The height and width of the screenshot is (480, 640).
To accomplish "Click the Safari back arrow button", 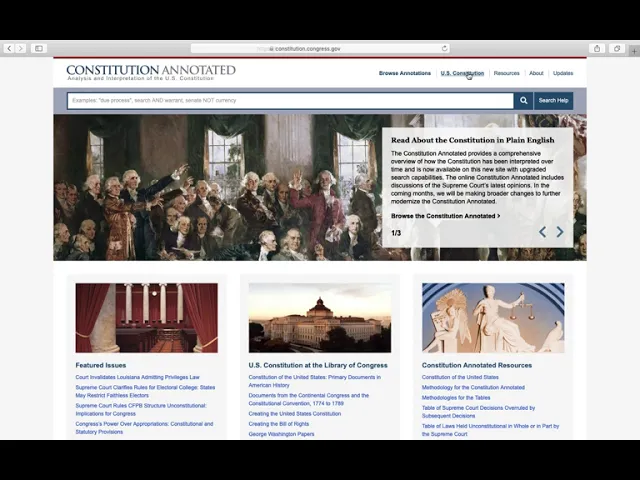I will coord(9,49).
